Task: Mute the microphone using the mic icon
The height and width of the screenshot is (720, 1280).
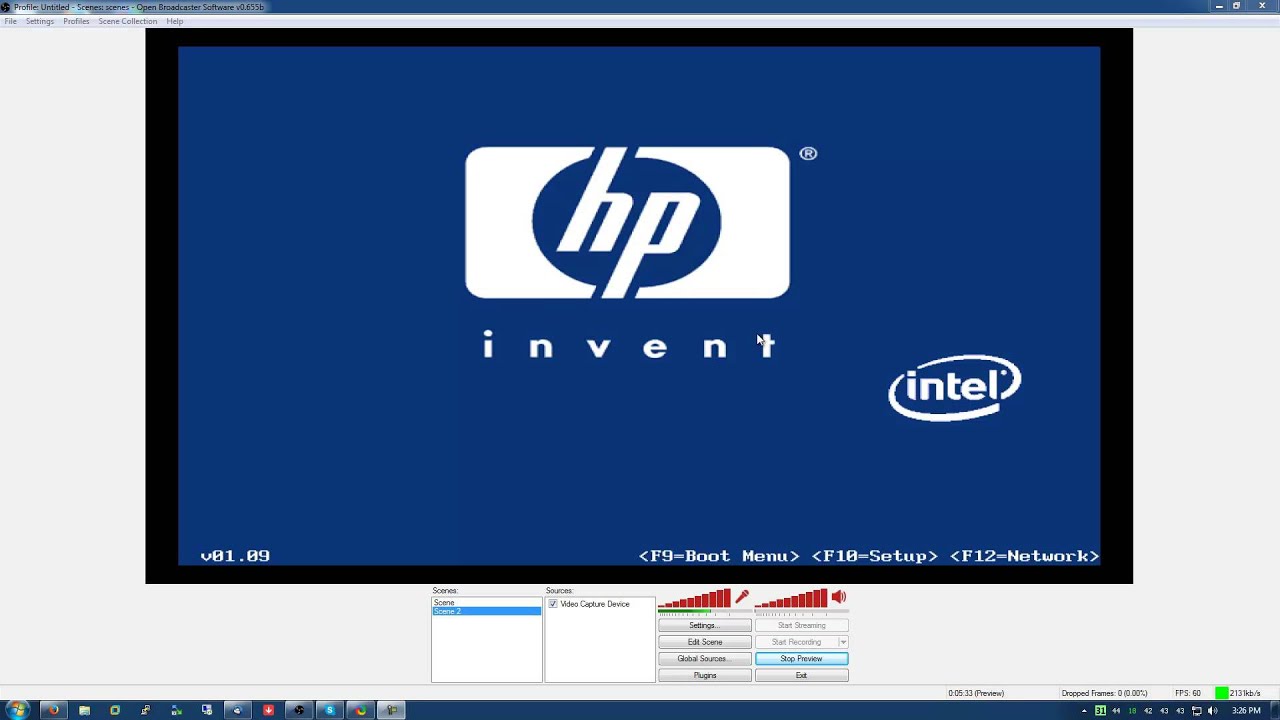Action: point(742,597)
